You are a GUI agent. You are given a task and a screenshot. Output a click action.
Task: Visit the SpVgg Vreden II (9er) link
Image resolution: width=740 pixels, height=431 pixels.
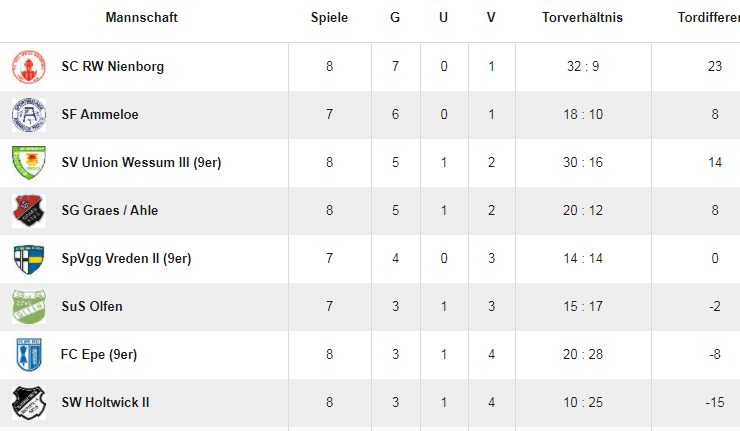click(x=126, y=259)
